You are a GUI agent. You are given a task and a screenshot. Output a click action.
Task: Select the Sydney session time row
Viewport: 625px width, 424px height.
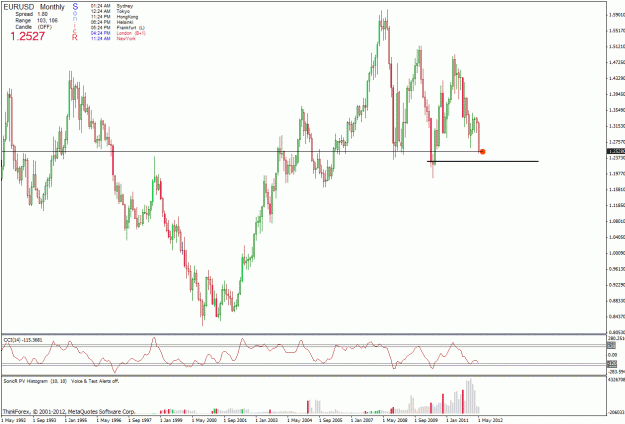pos(112,6)
